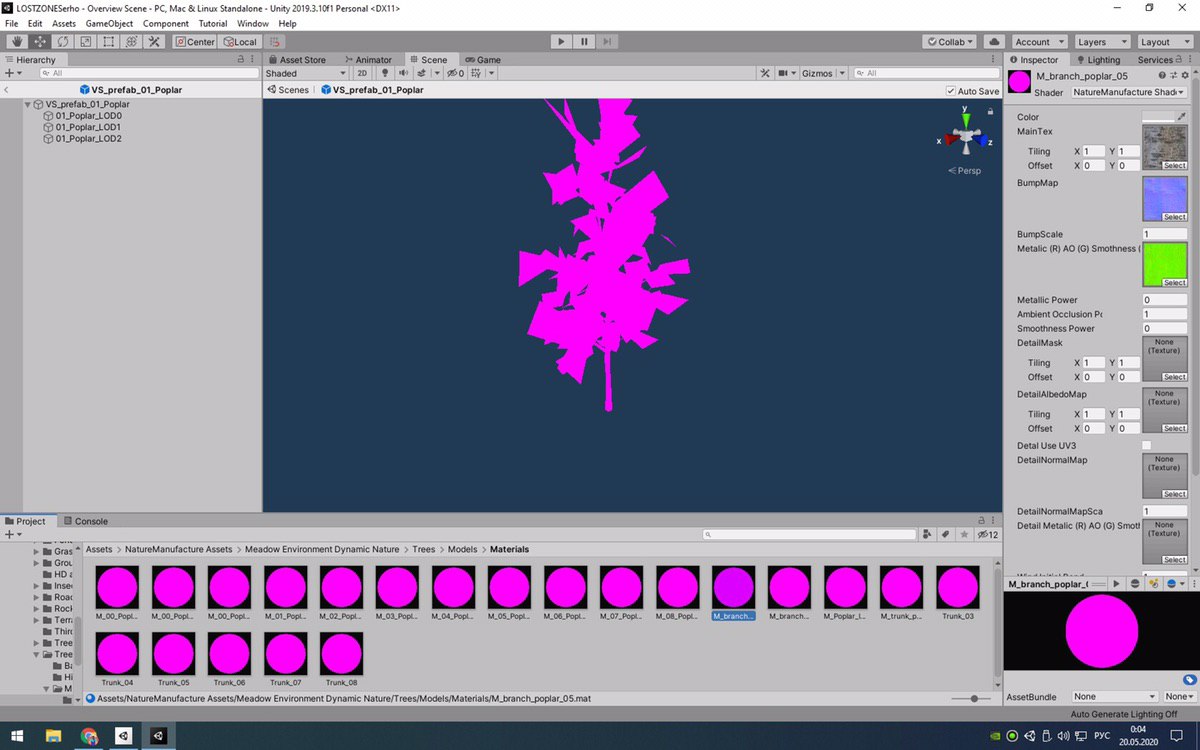The height and width of the screenshot is (750, 1200).
Task: Open the File menu
Action: 12,23
